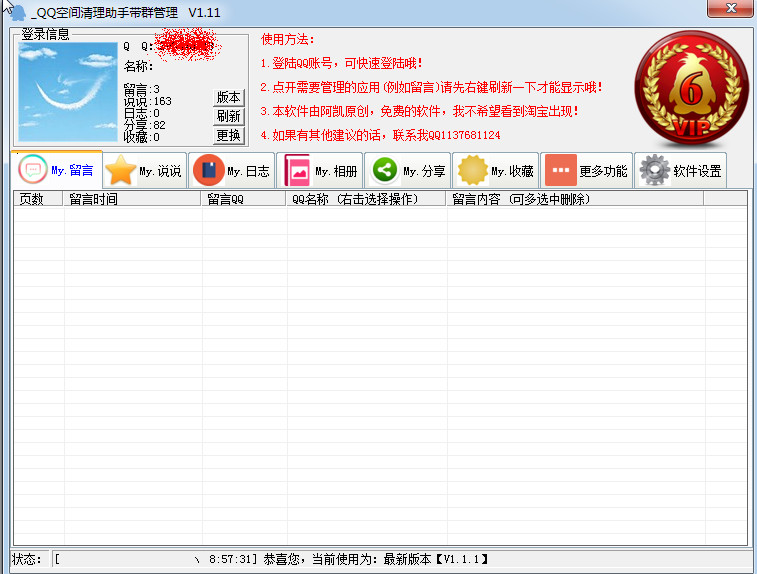The width and height of the screenshot is (757, 574).
Task: Click the 说说:163 count text
Action: (147, 101)
